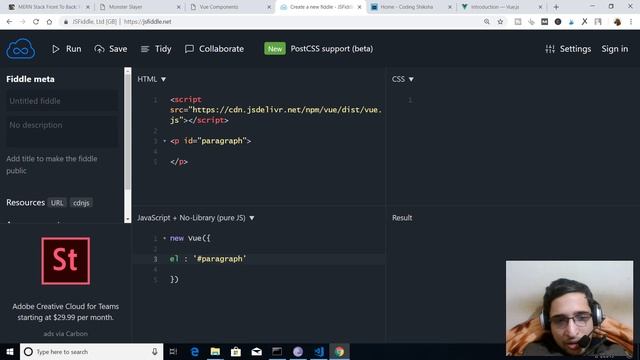
Task: Switch to Introduction — Vue.js tab
Action: click(496, 7)
